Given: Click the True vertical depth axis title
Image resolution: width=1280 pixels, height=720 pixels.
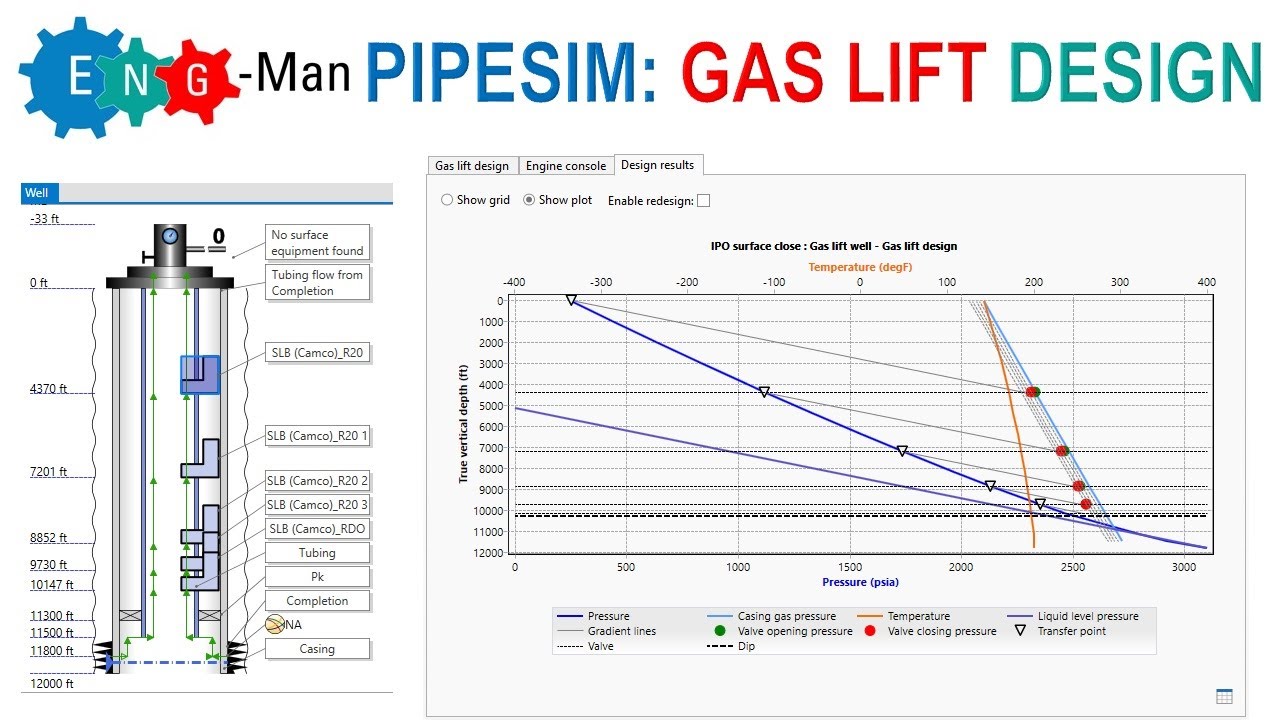Looking at the screenshot, I should click(x=464, y=423).
